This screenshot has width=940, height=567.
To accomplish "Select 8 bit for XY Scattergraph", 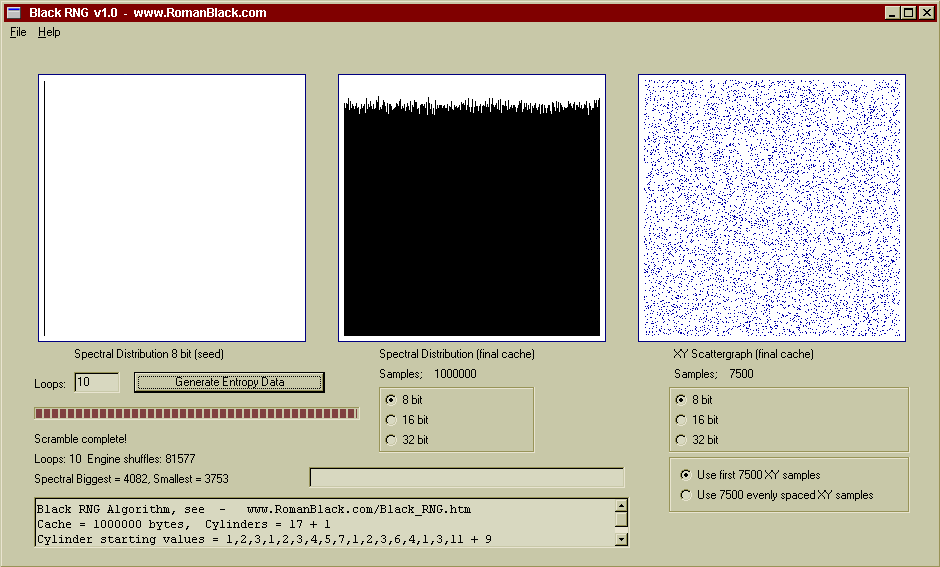I will coord(682,400).
